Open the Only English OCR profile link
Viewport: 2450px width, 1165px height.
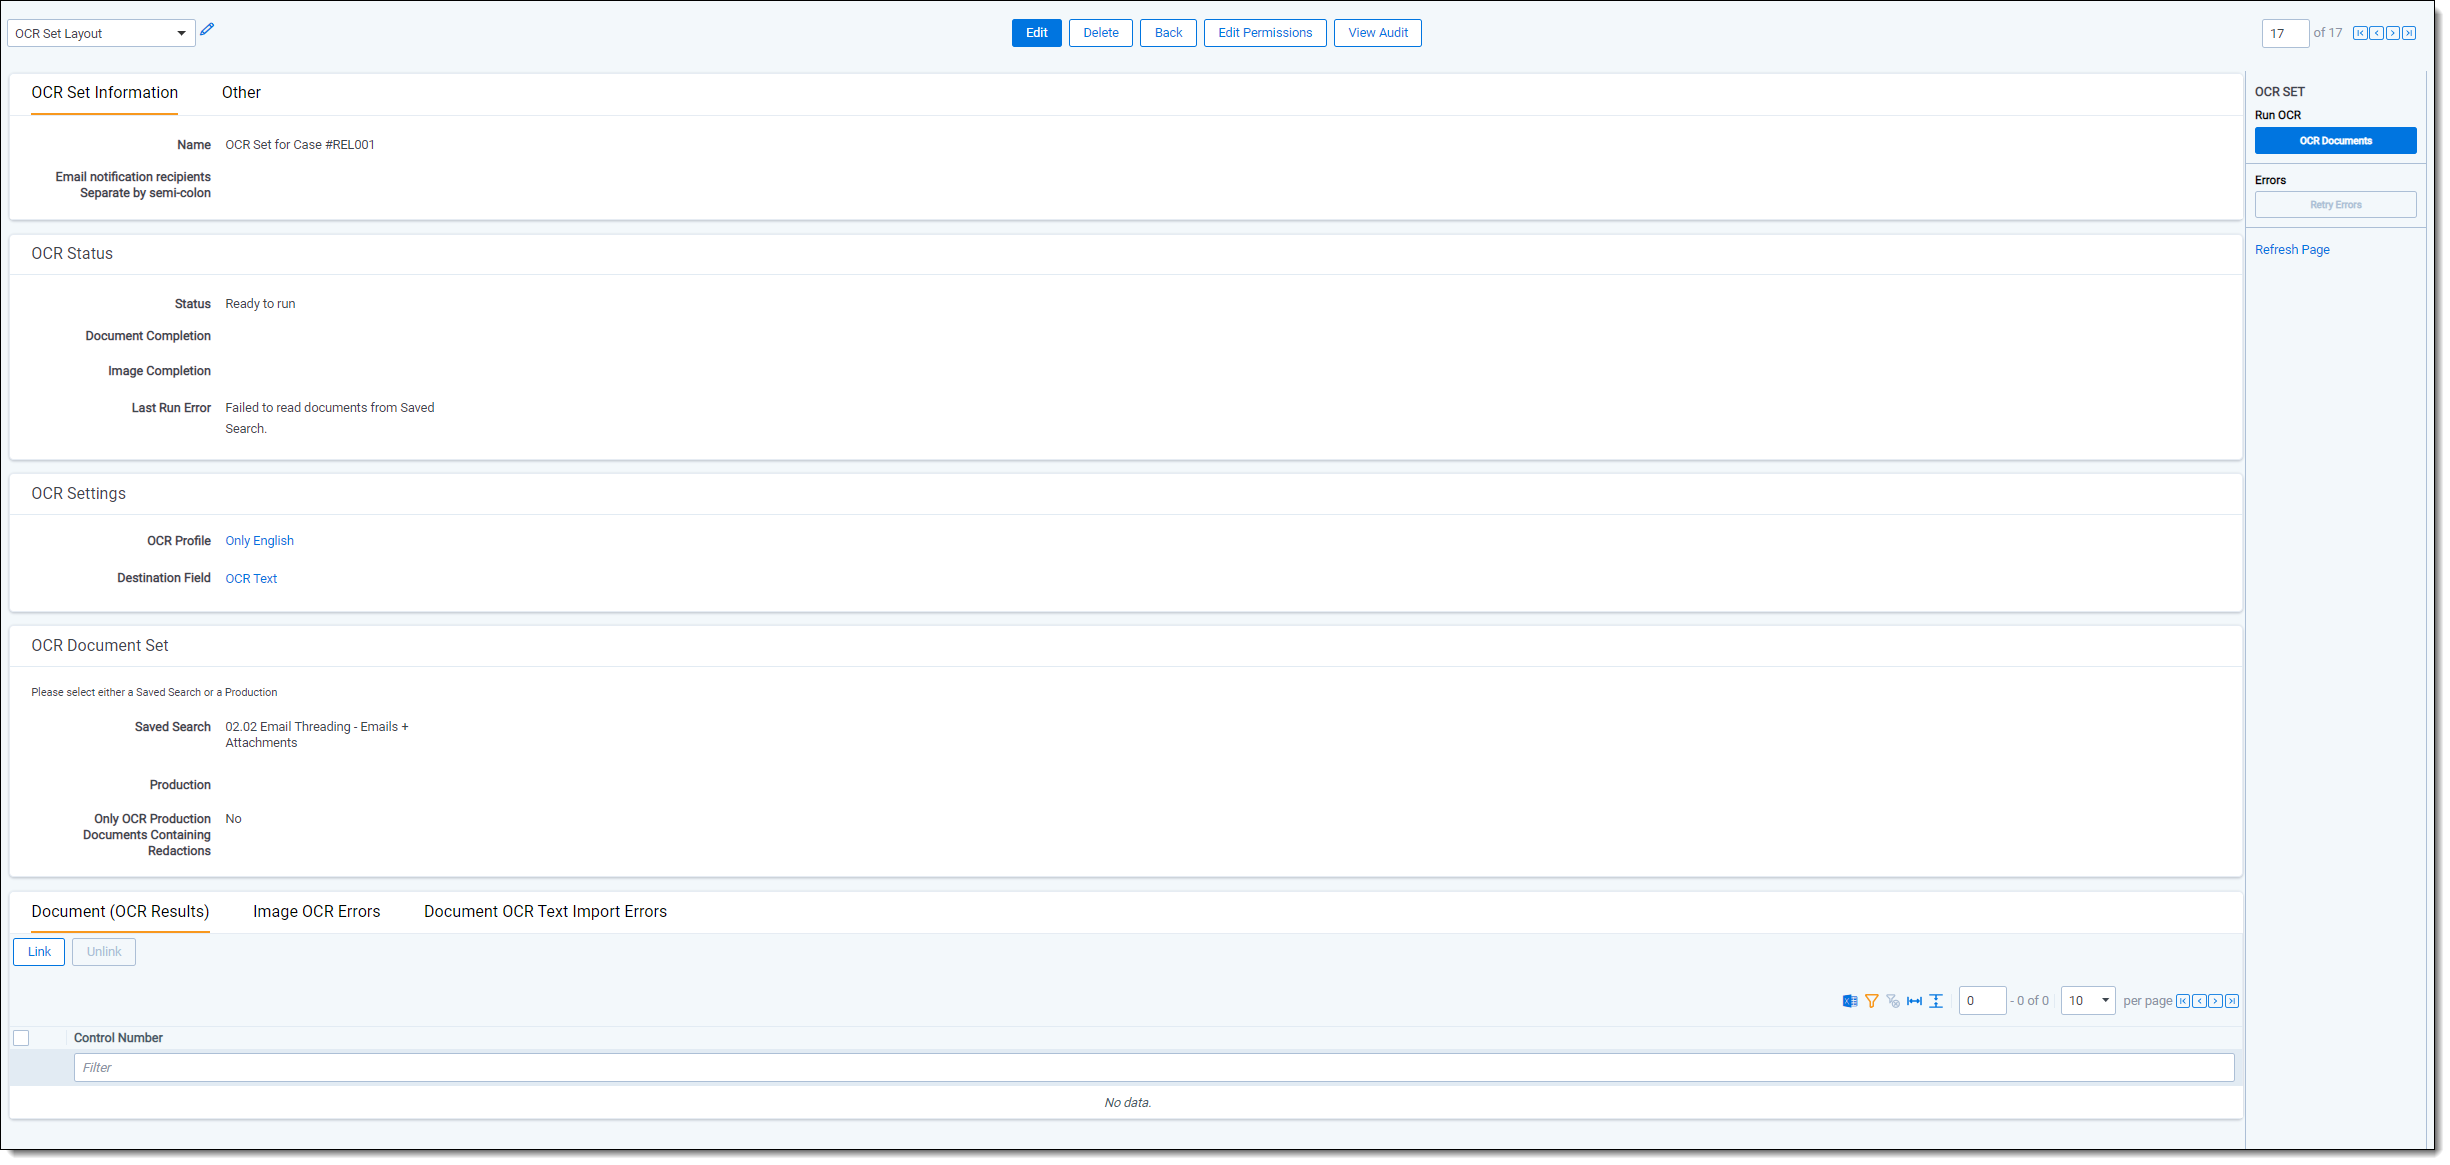click(x=259, y=542)
